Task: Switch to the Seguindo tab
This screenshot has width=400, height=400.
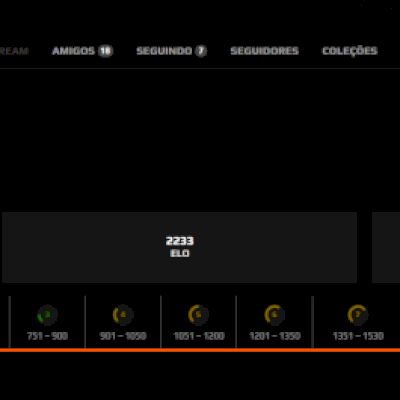Action: pos(172,51)
